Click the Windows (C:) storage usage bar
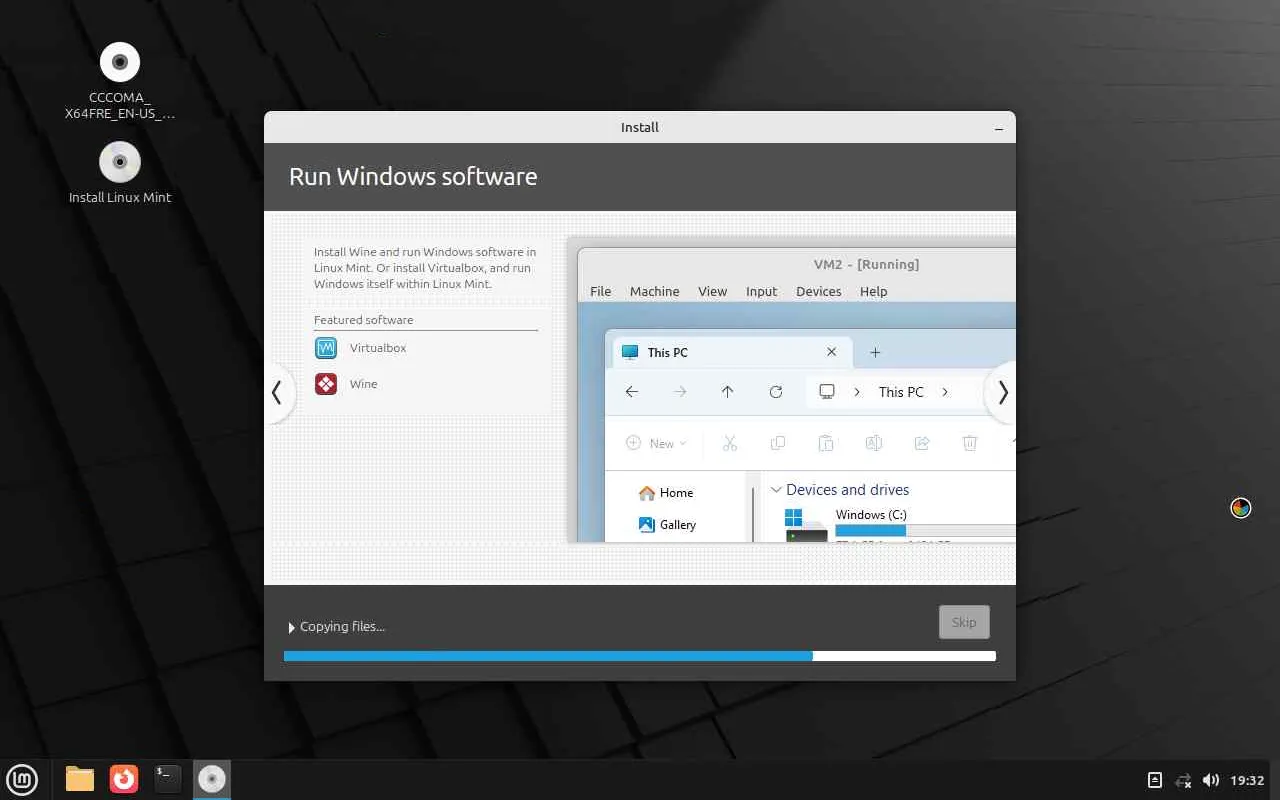 tap(925, 530)
